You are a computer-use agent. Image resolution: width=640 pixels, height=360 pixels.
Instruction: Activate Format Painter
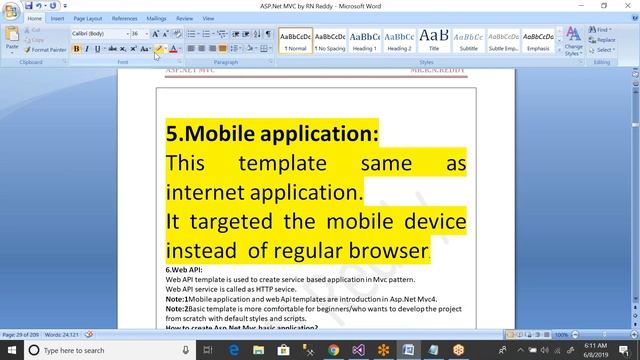tap(45, 50)
